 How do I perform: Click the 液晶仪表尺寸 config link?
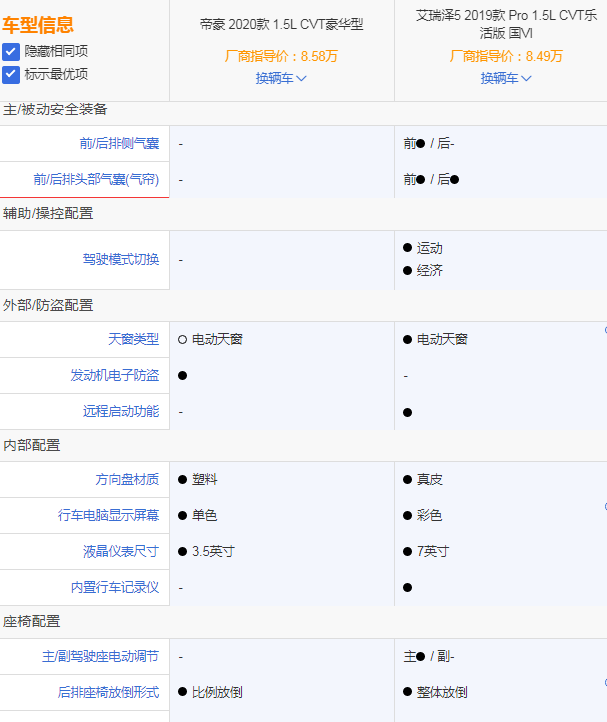click(121, 552)
